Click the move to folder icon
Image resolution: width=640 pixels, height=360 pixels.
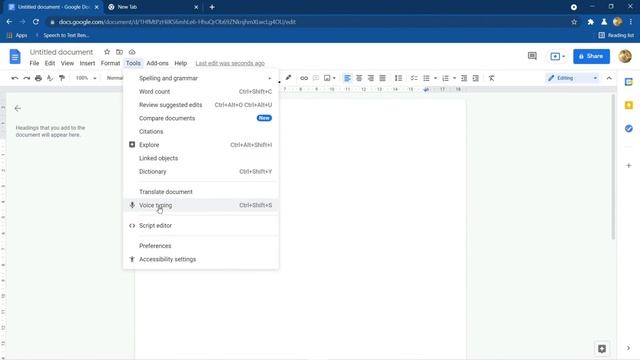(119, 52)
